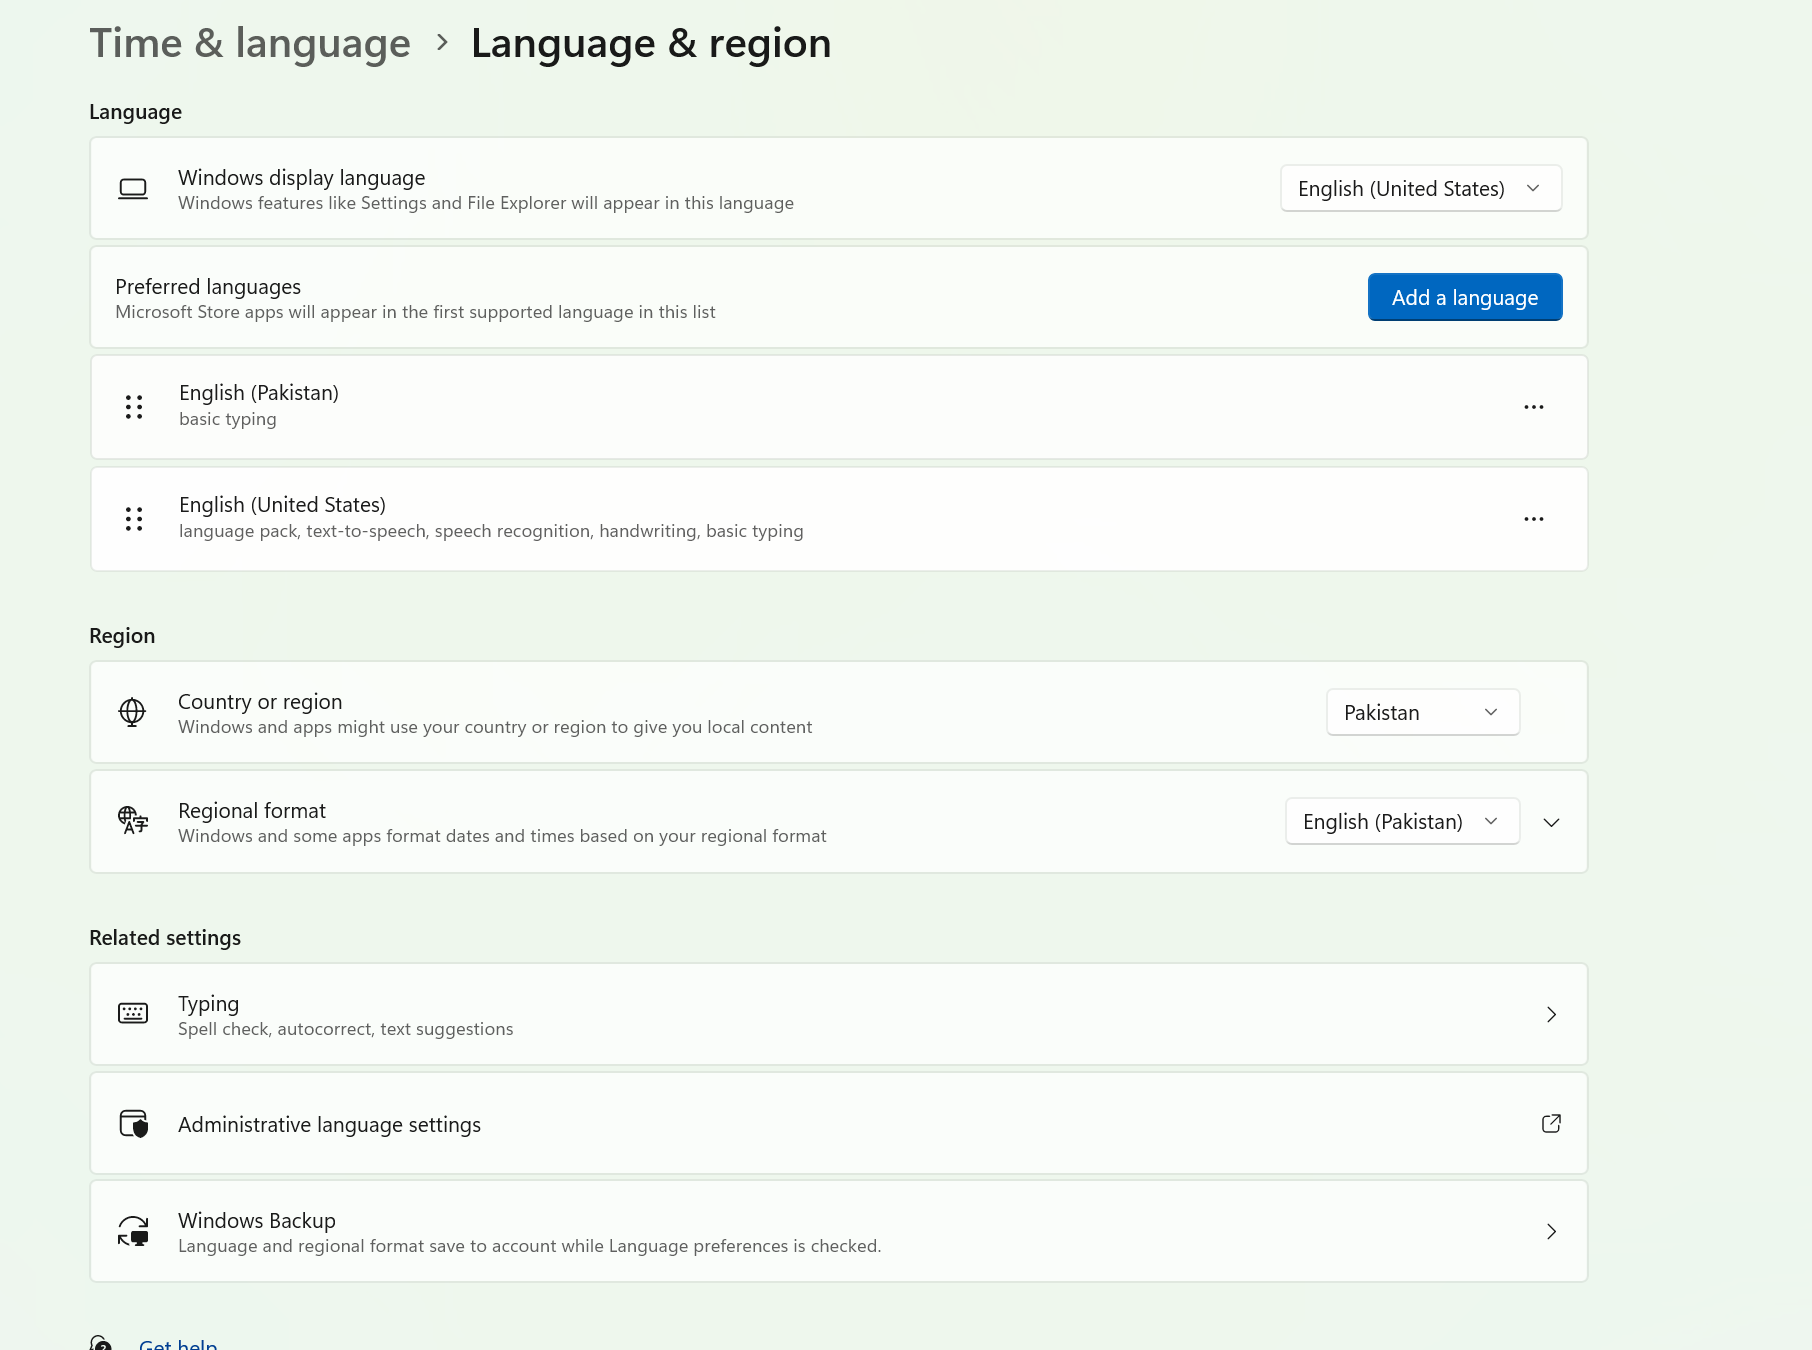Open more options for English (Pakistan)
Screen dimensions: 1812x1350
point(1534,407)
